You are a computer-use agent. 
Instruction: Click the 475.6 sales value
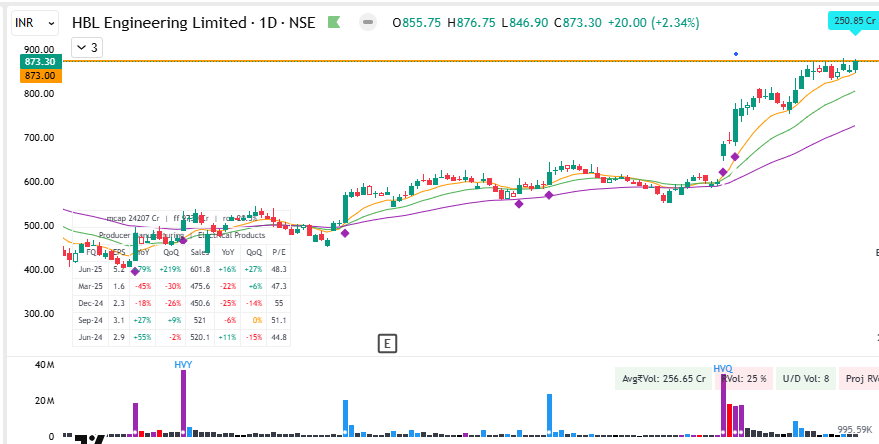pyautogui.click(x=200, y=286)
